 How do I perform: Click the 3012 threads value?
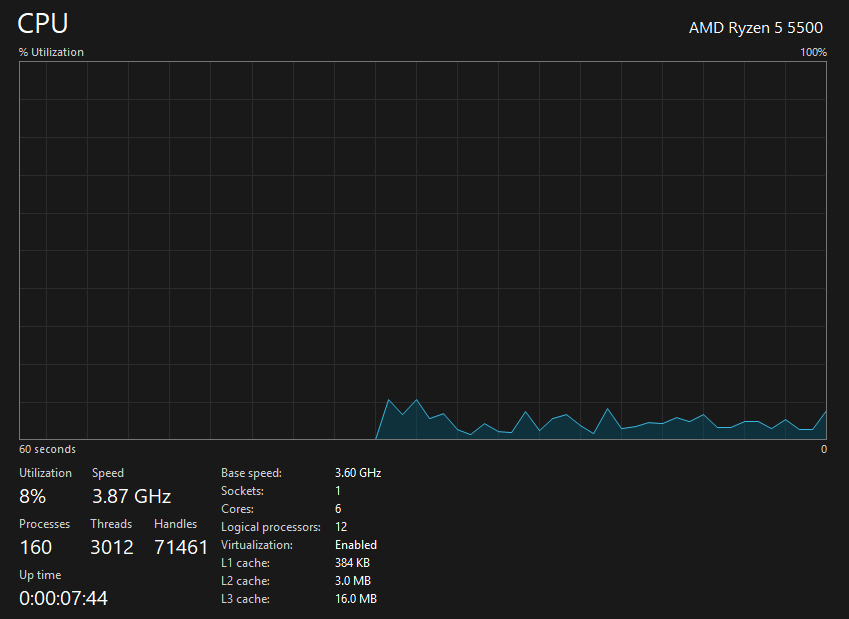pos(112,547)
